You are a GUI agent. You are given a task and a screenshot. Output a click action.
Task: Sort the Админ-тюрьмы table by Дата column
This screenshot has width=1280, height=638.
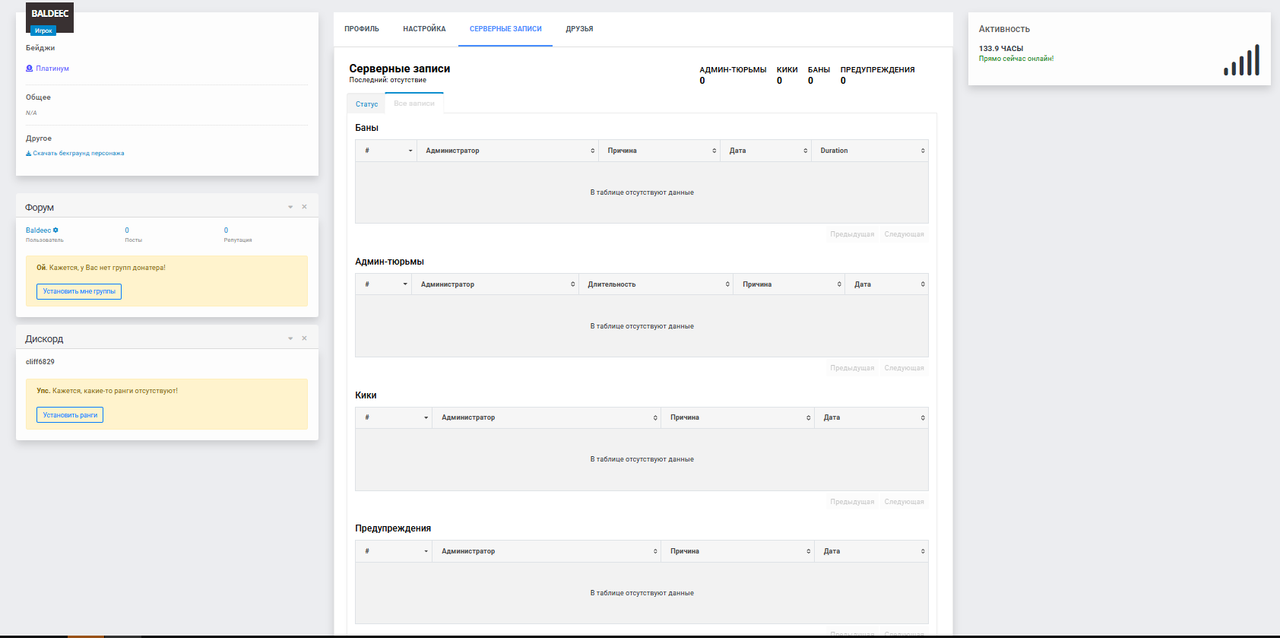(887, 285)
